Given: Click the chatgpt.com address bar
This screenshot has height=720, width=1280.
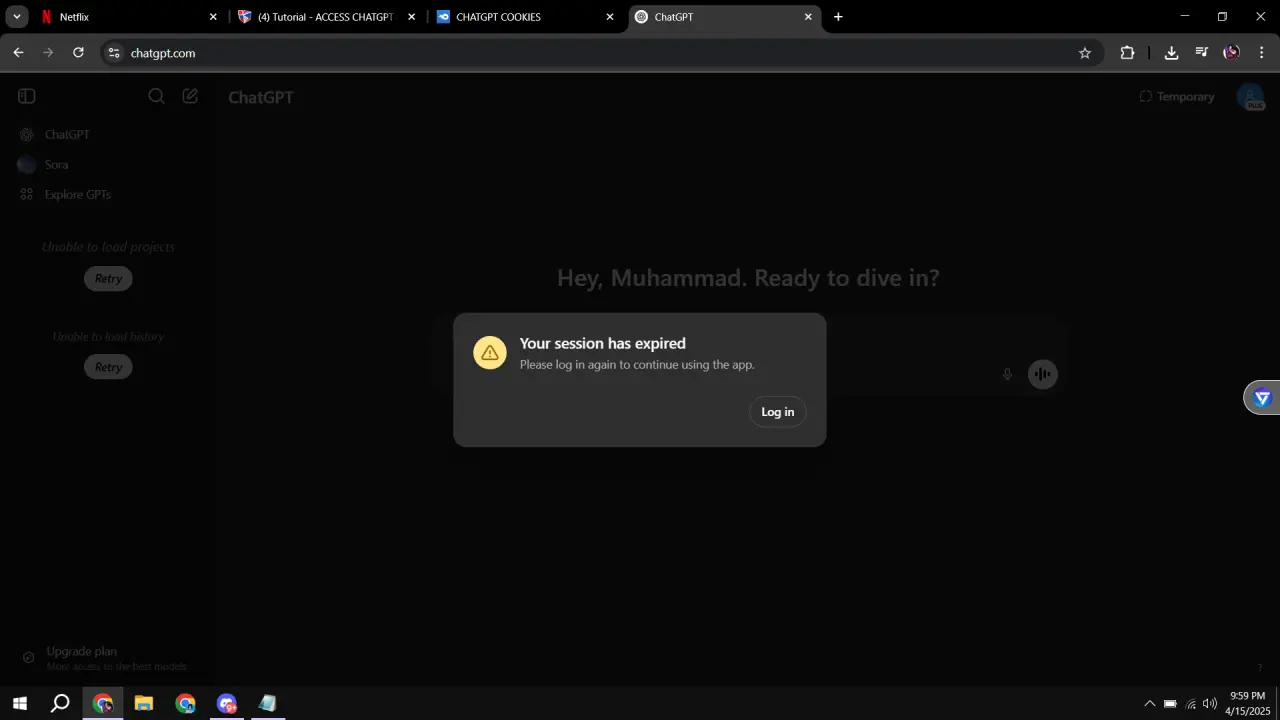Looking at the screenshot, I should (600, 53).
